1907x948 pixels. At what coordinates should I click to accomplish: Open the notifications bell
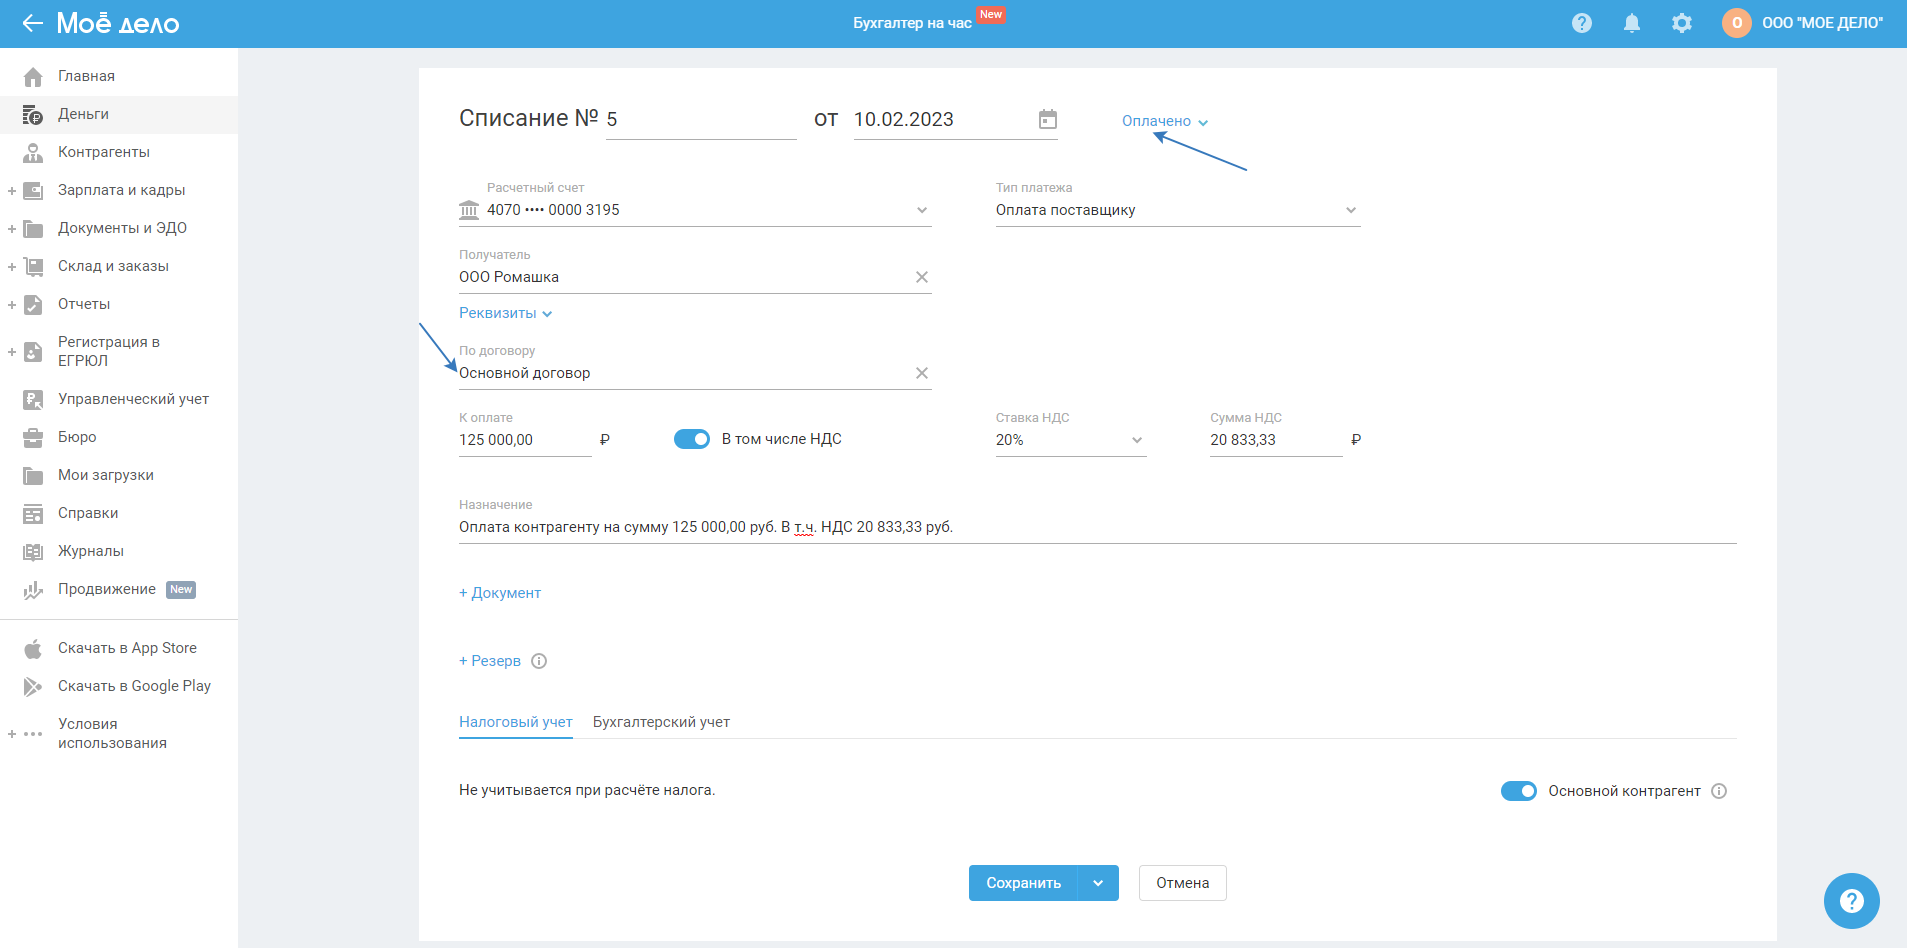click(x=1632, y=23)
